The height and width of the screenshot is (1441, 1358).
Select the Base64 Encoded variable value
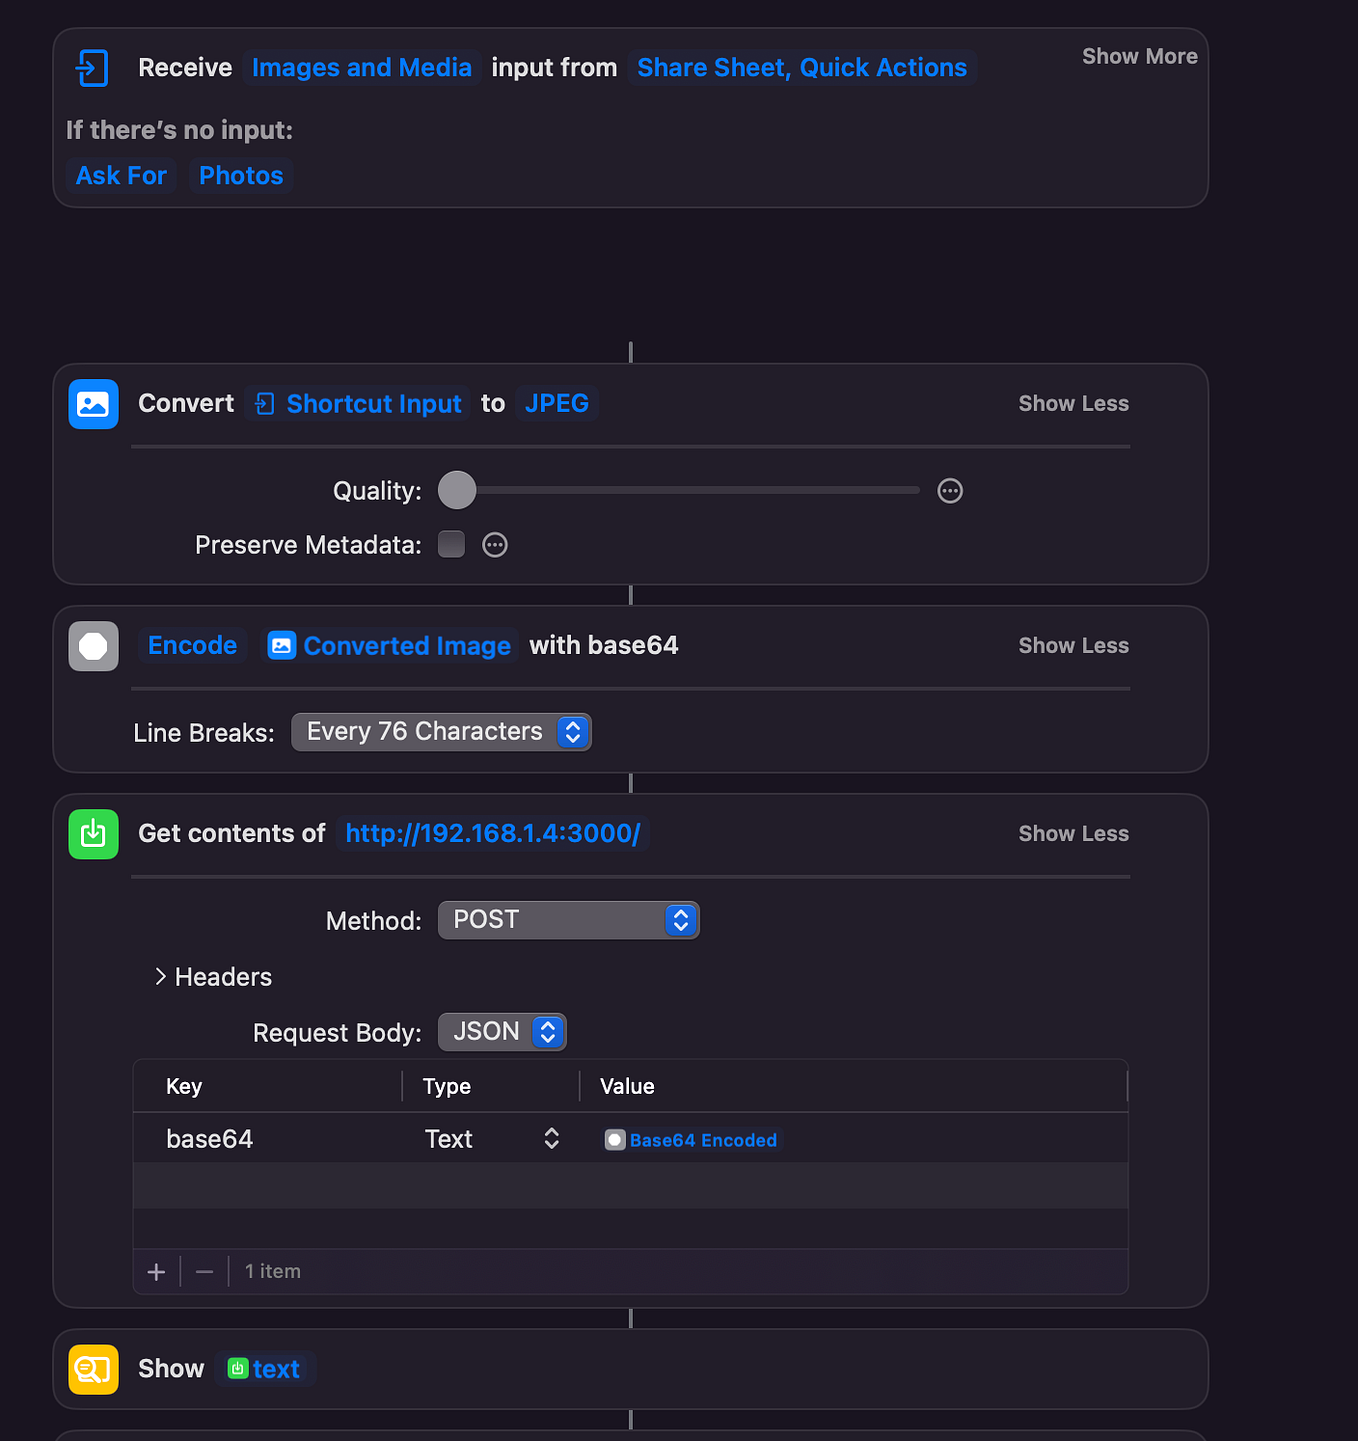[691, 1140]
